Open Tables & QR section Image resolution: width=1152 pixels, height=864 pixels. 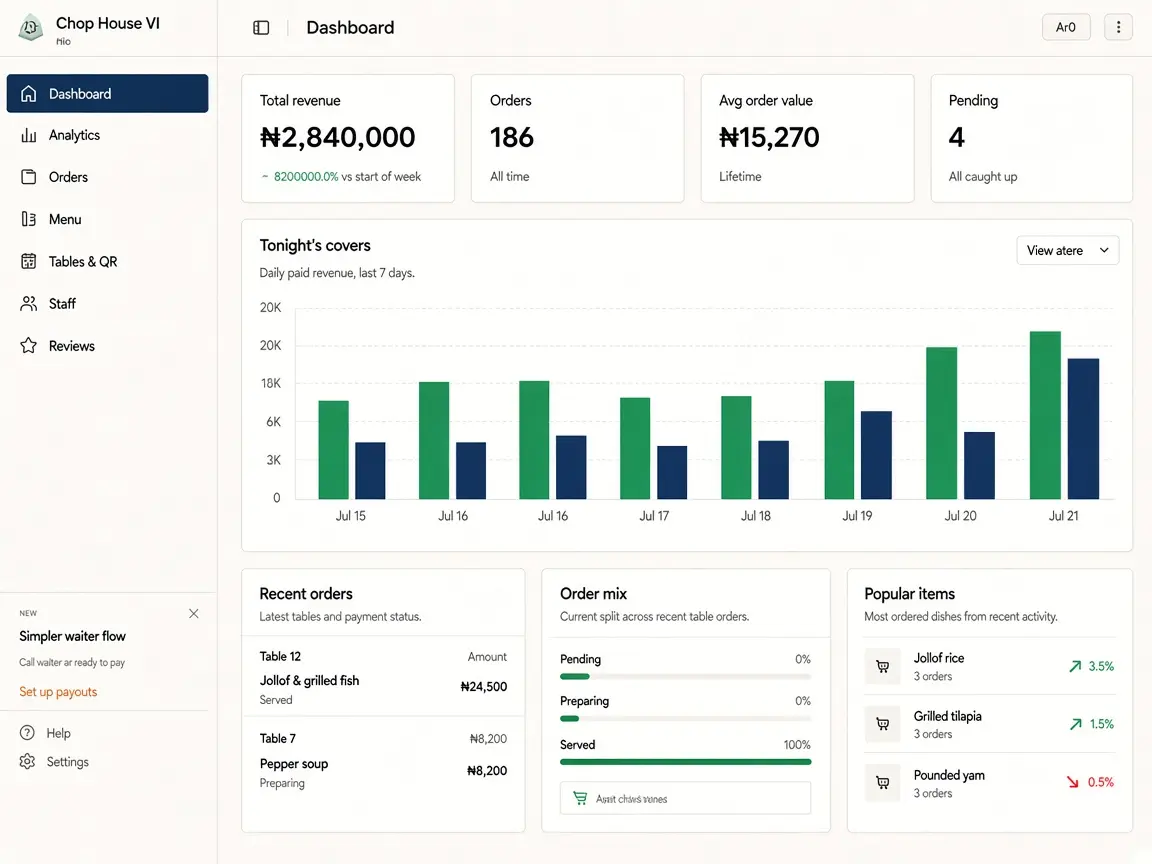click(x=107, y=262)
